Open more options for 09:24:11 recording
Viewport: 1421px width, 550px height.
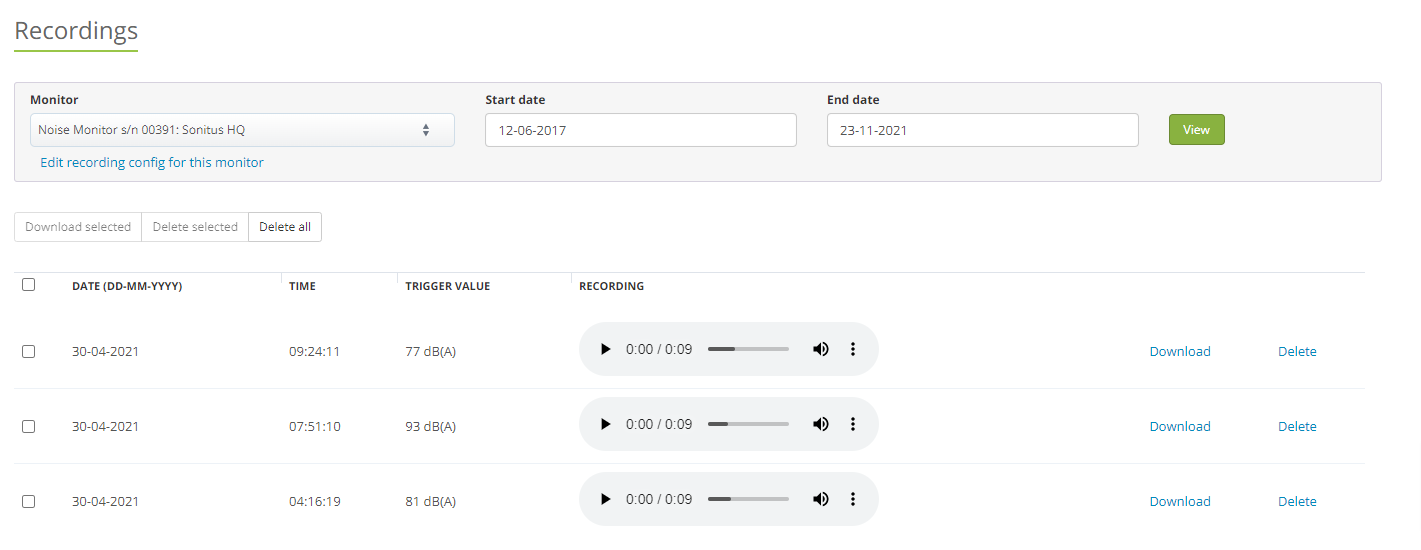(x=853, y=349)
